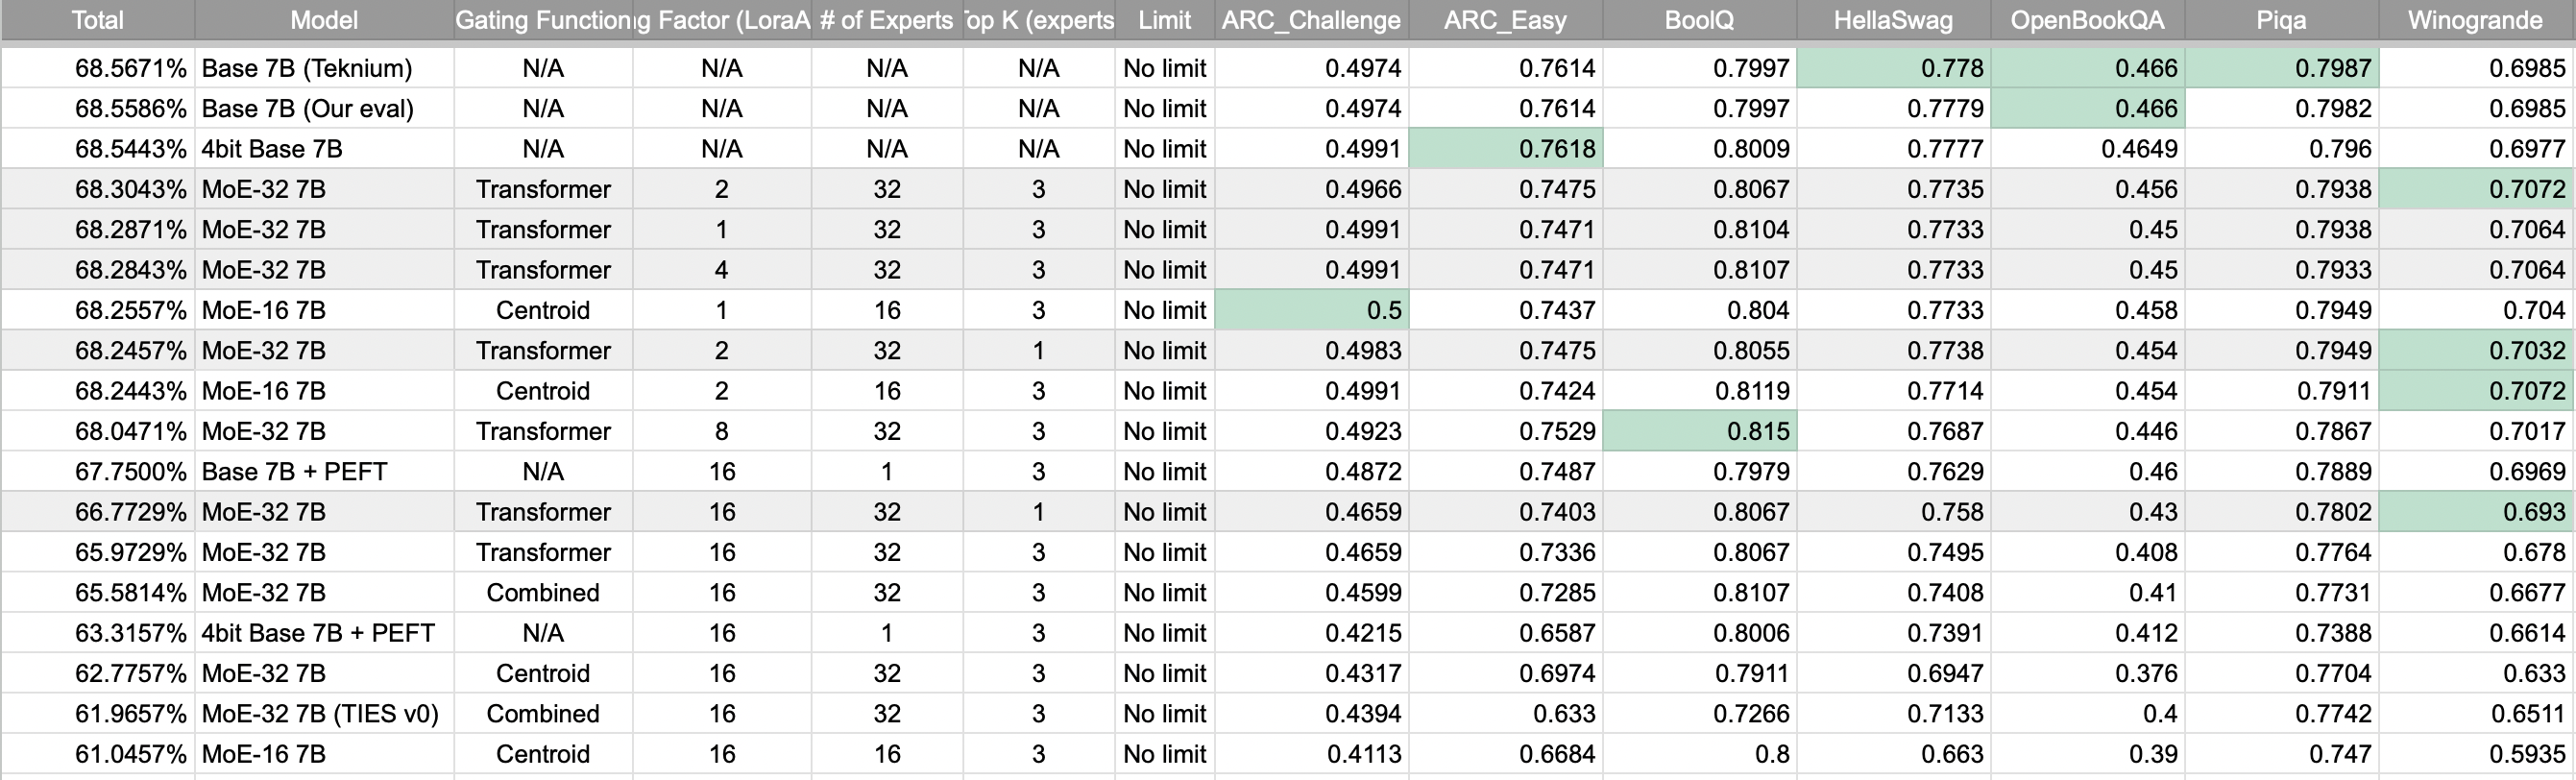Image resolution: width=2576 pixels, height=780 pixels.
Task: Click the MoE-32 7B (TIES v0) cell
Action: [x=320, y=714]
